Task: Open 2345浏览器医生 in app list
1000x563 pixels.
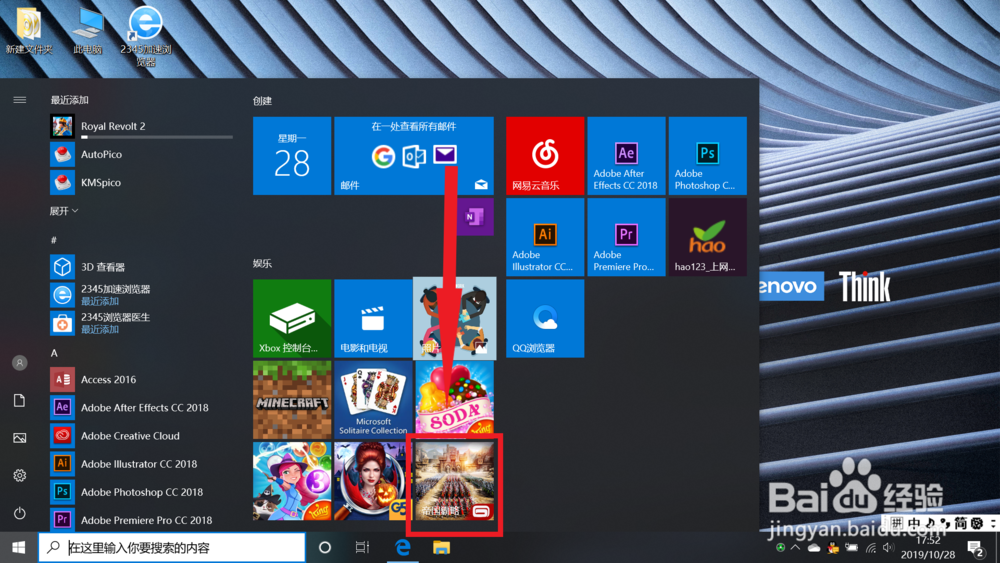Action: [x=142, y=323]
